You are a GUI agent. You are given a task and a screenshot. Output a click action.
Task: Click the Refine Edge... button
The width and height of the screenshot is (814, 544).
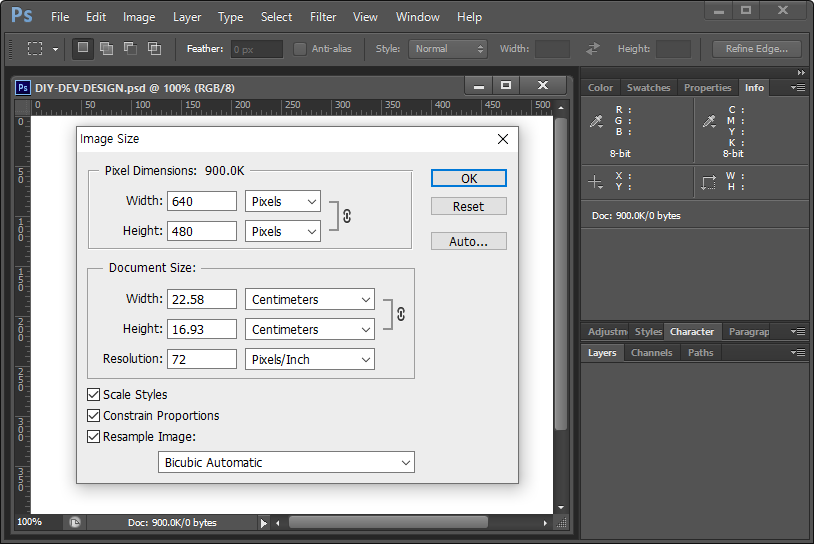(756, 49)
